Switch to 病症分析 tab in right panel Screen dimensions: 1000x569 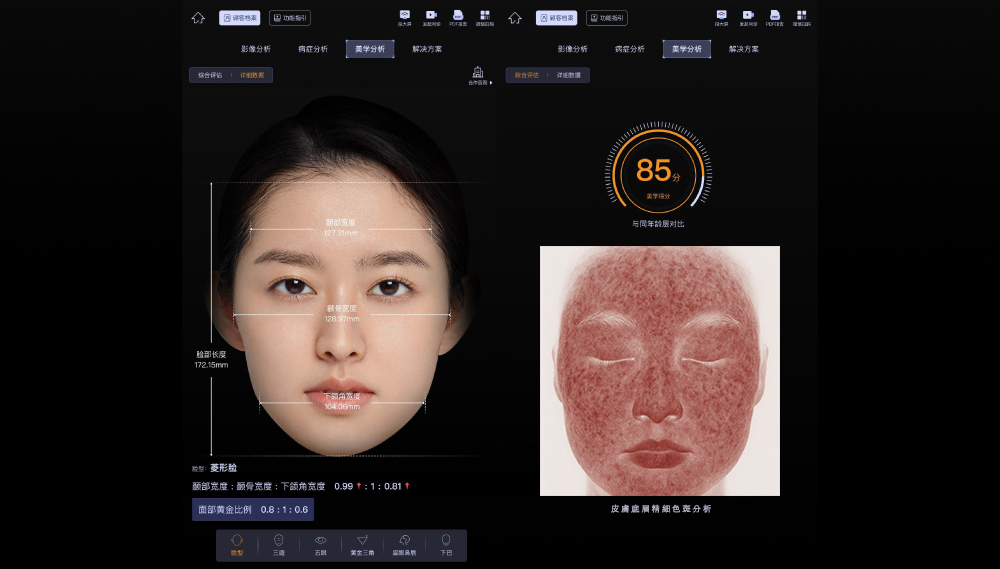pyautogui.click(x=629, y=49)
